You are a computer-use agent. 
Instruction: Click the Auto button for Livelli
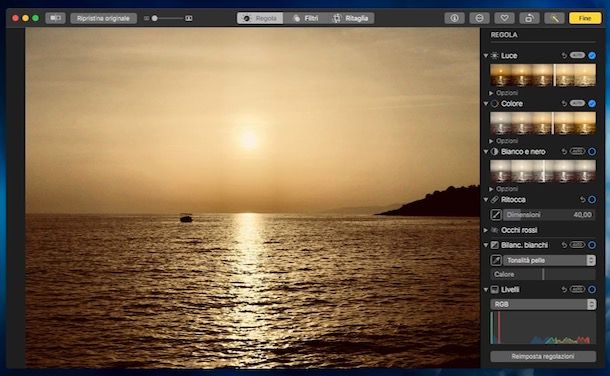pos(577,289)
